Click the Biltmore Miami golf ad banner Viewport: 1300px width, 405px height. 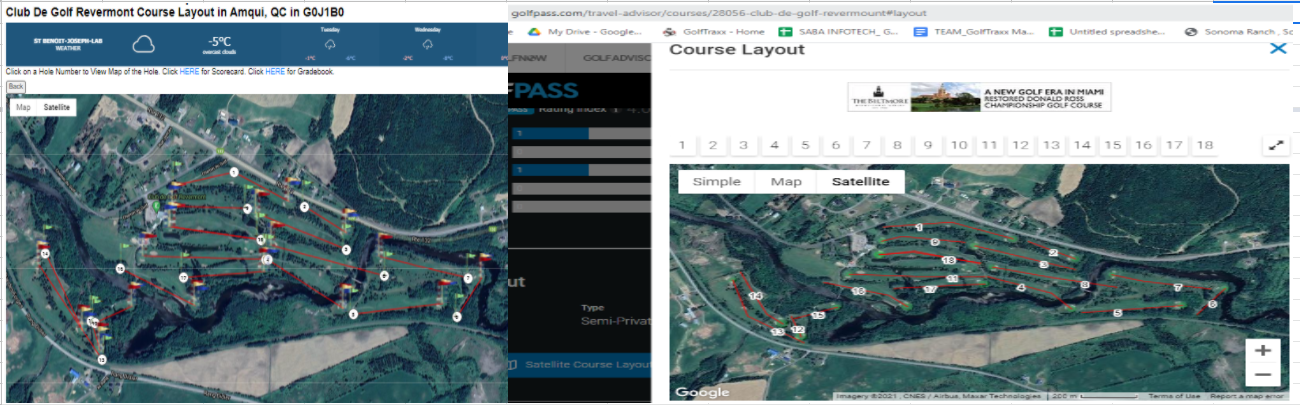point(979,97)
